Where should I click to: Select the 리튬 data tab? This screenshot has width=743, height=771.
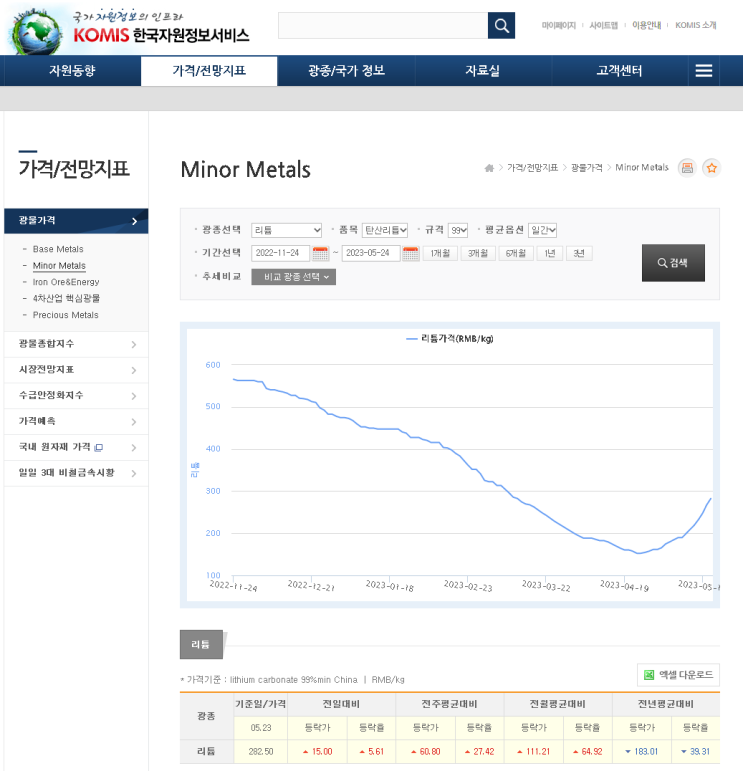[201, 644]
